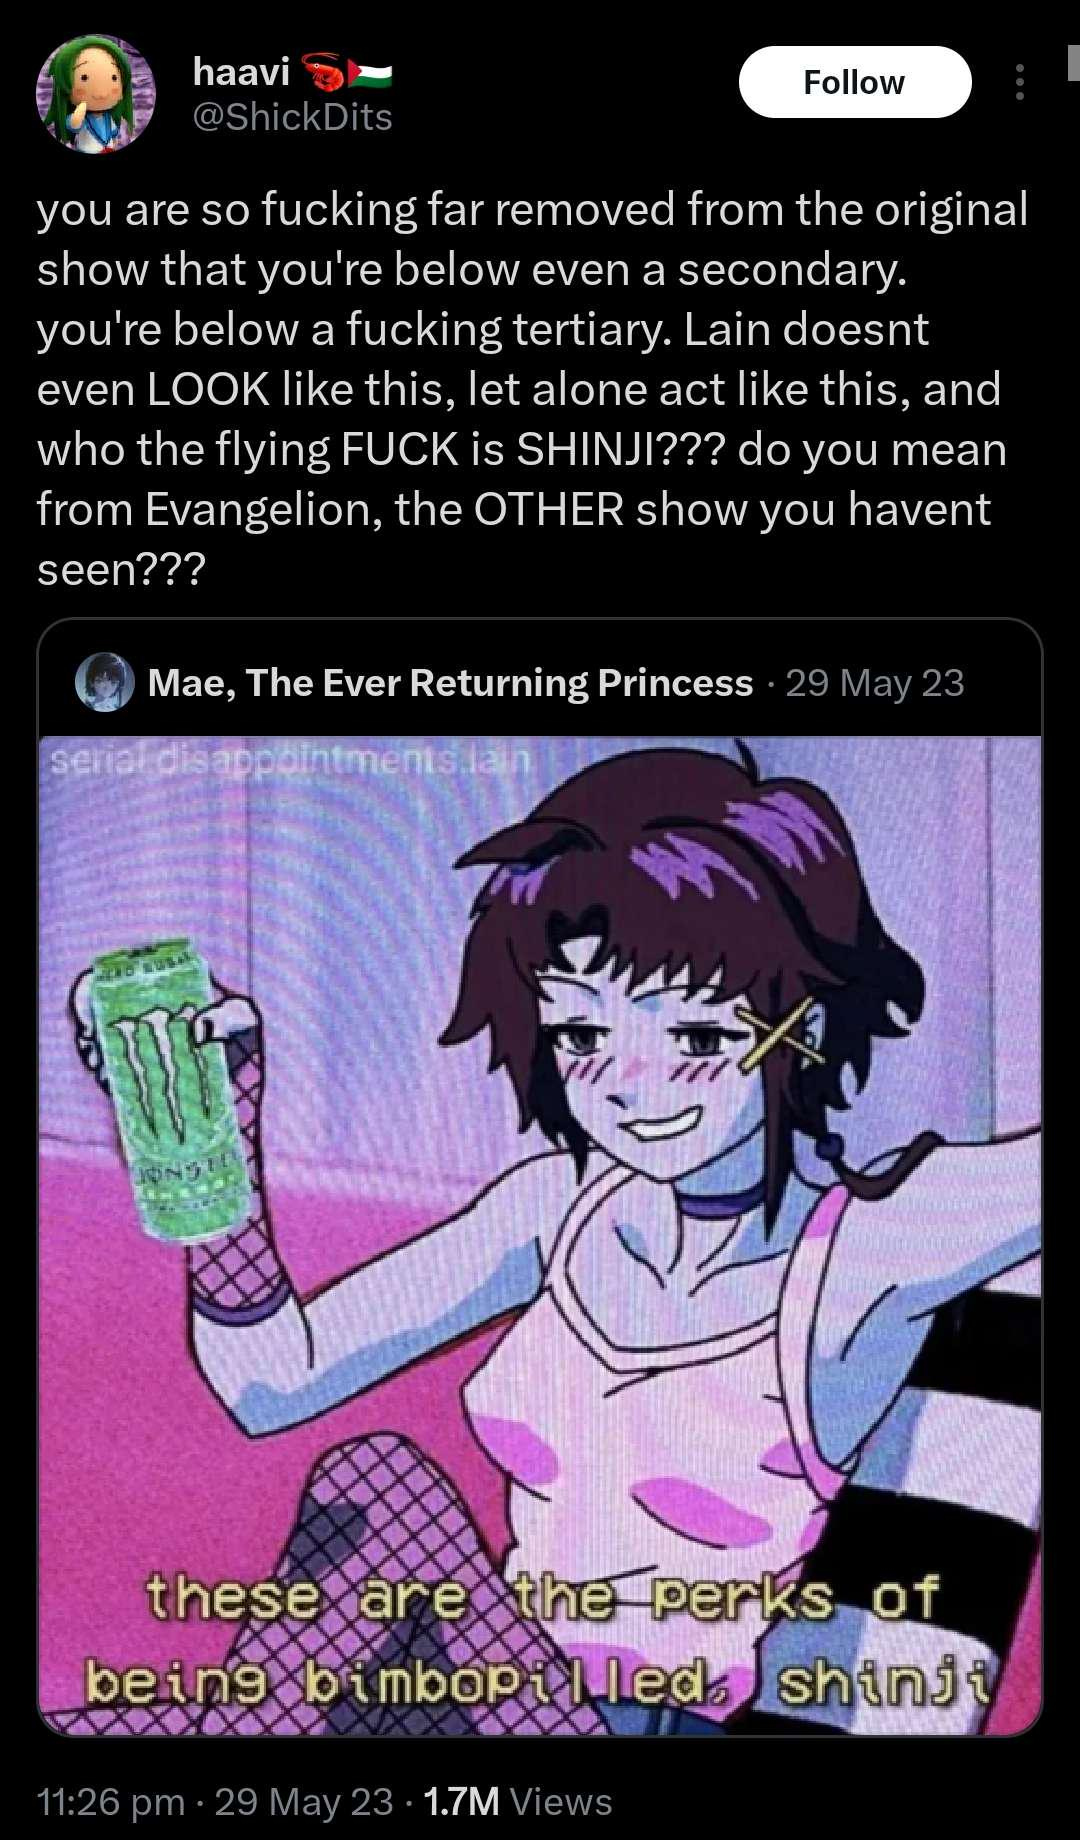Click the character's hair clip in image
1080x1840 pixels.
[x=782, y=1033]
